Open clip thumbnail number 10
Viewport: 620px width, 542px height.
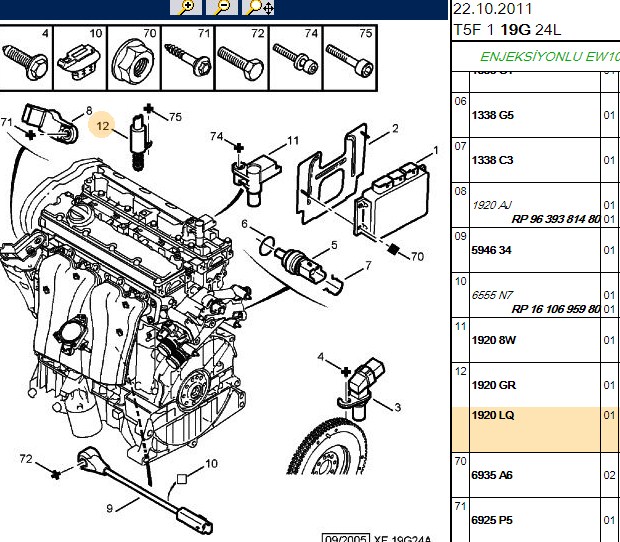pyautogui.click(x=80, y=58)
